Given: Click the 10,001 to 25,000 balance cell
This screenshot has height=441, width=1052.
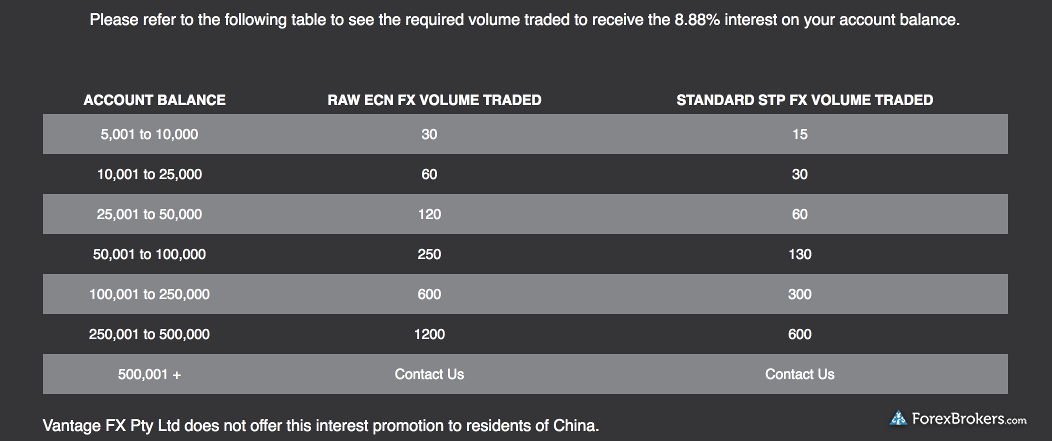Looking at the screenshot, I should pos(150,175).
